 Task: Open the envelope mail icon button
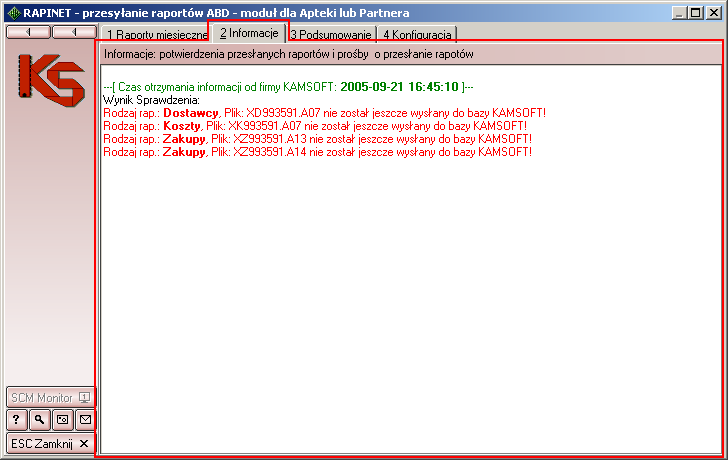(85, 420)
